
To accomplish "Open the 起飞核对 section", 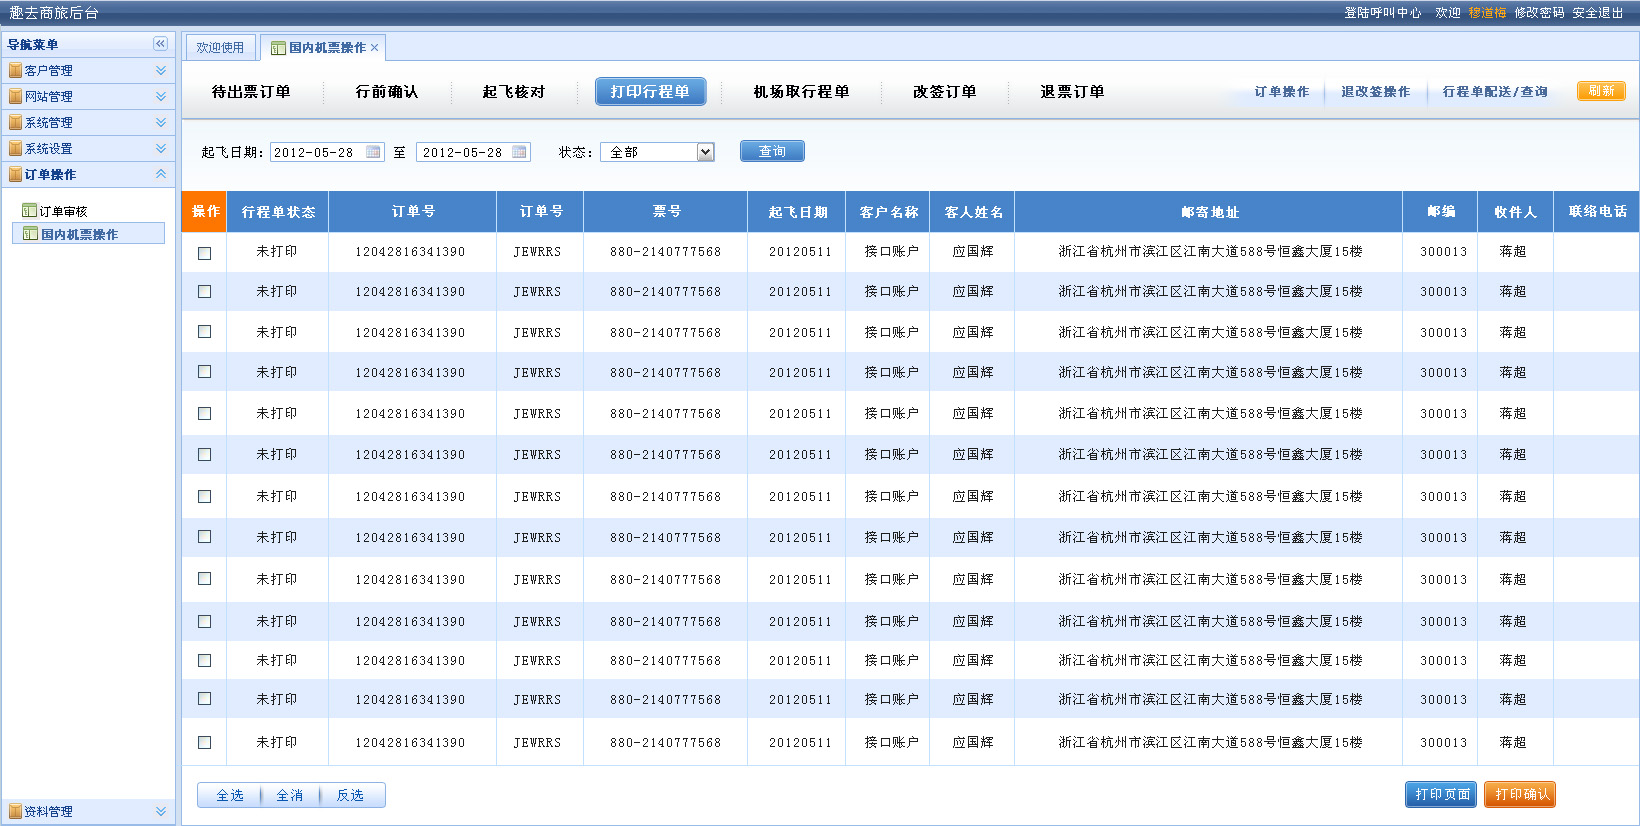I will (514, 92).
